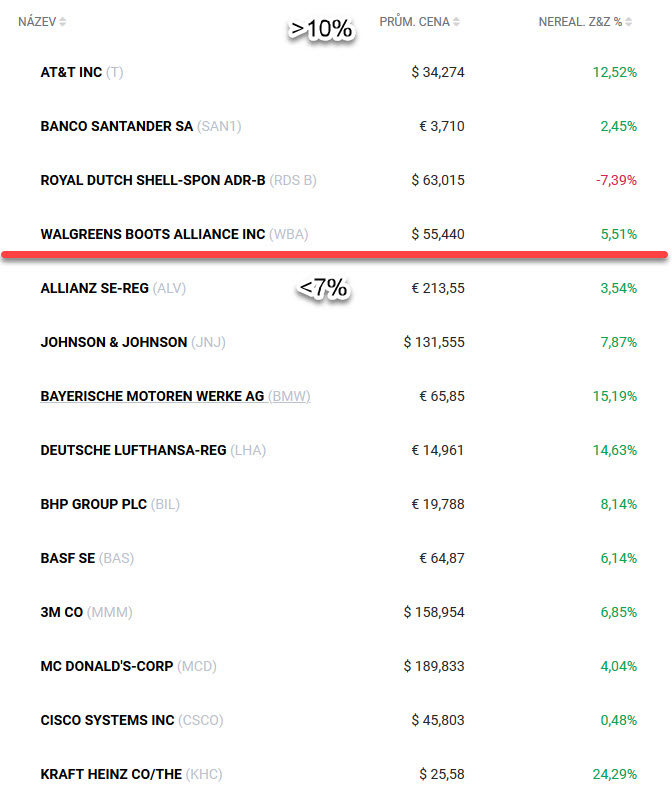The height and width of the screenshot is (811, 672).
Task: Click the BASF SE stock name
Action: pyautogui.click(x=67, y=558)
